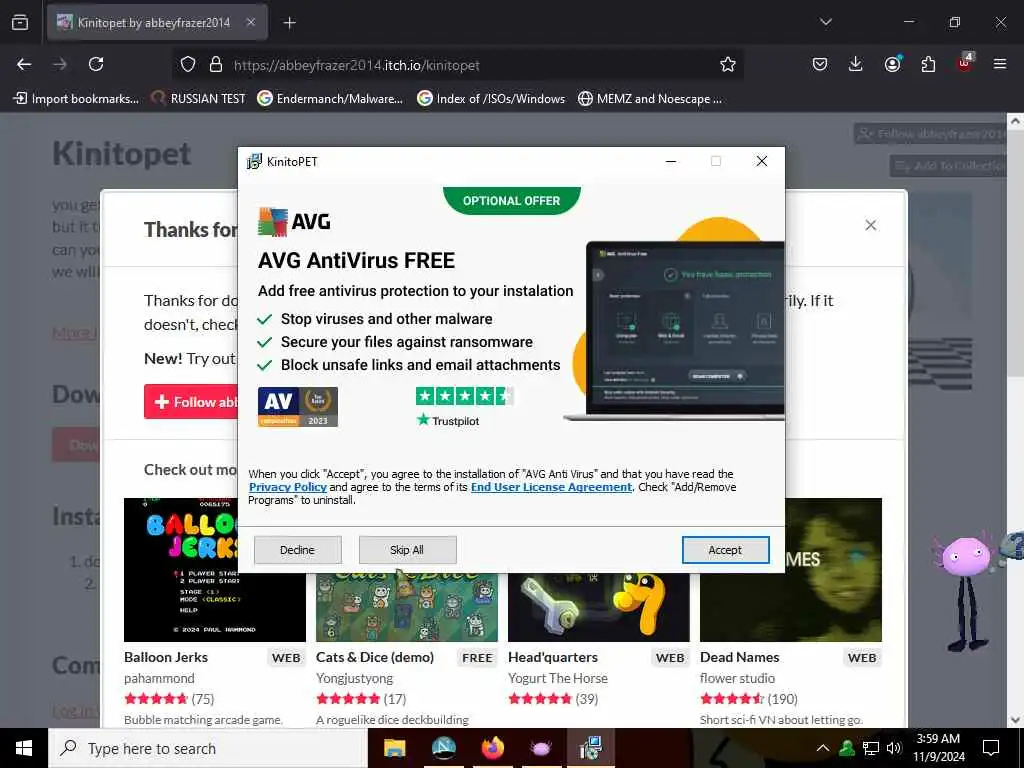Close the Kinitopet browser tab
This screenshot has height=768, width=1024.
point(251,23)
